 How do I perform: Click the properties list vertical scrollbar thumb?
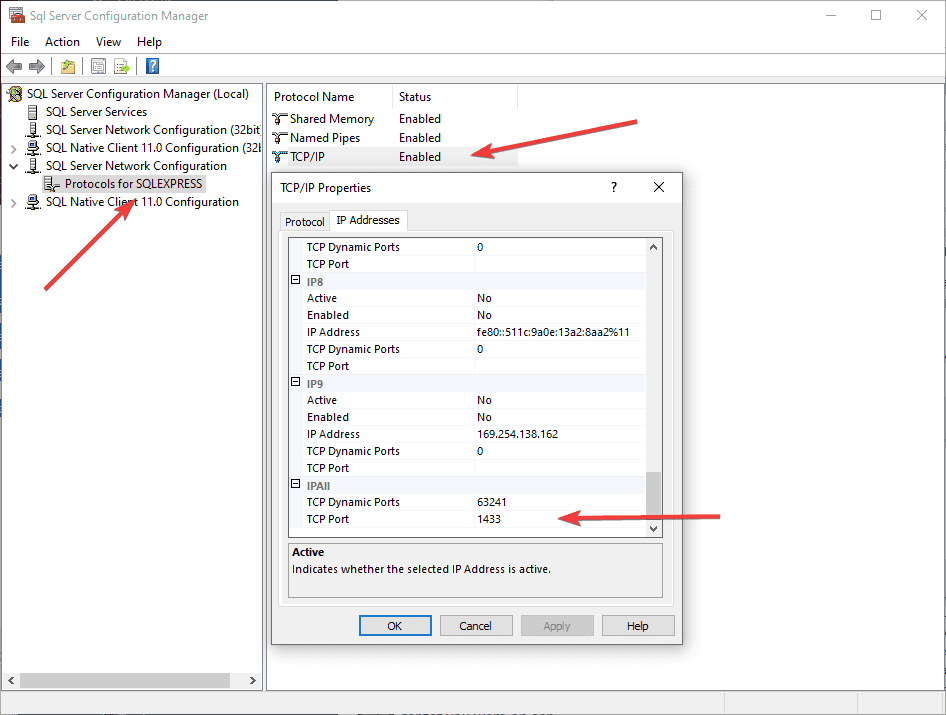click(x=653, y=495)
